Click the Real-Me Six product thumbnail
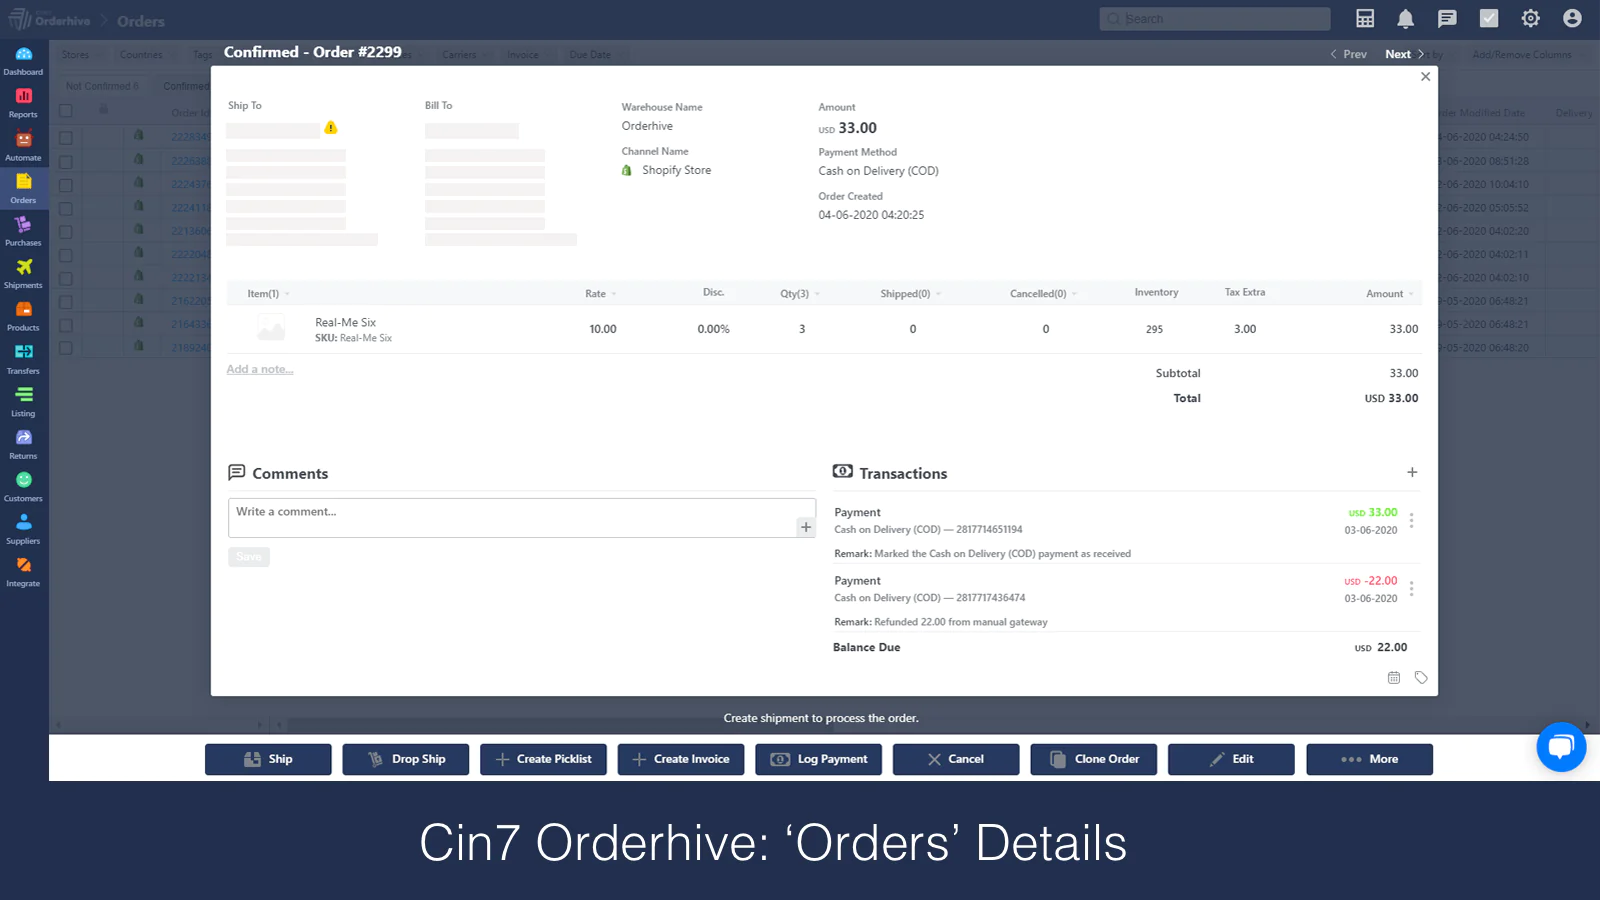 (x=271, y=328)
